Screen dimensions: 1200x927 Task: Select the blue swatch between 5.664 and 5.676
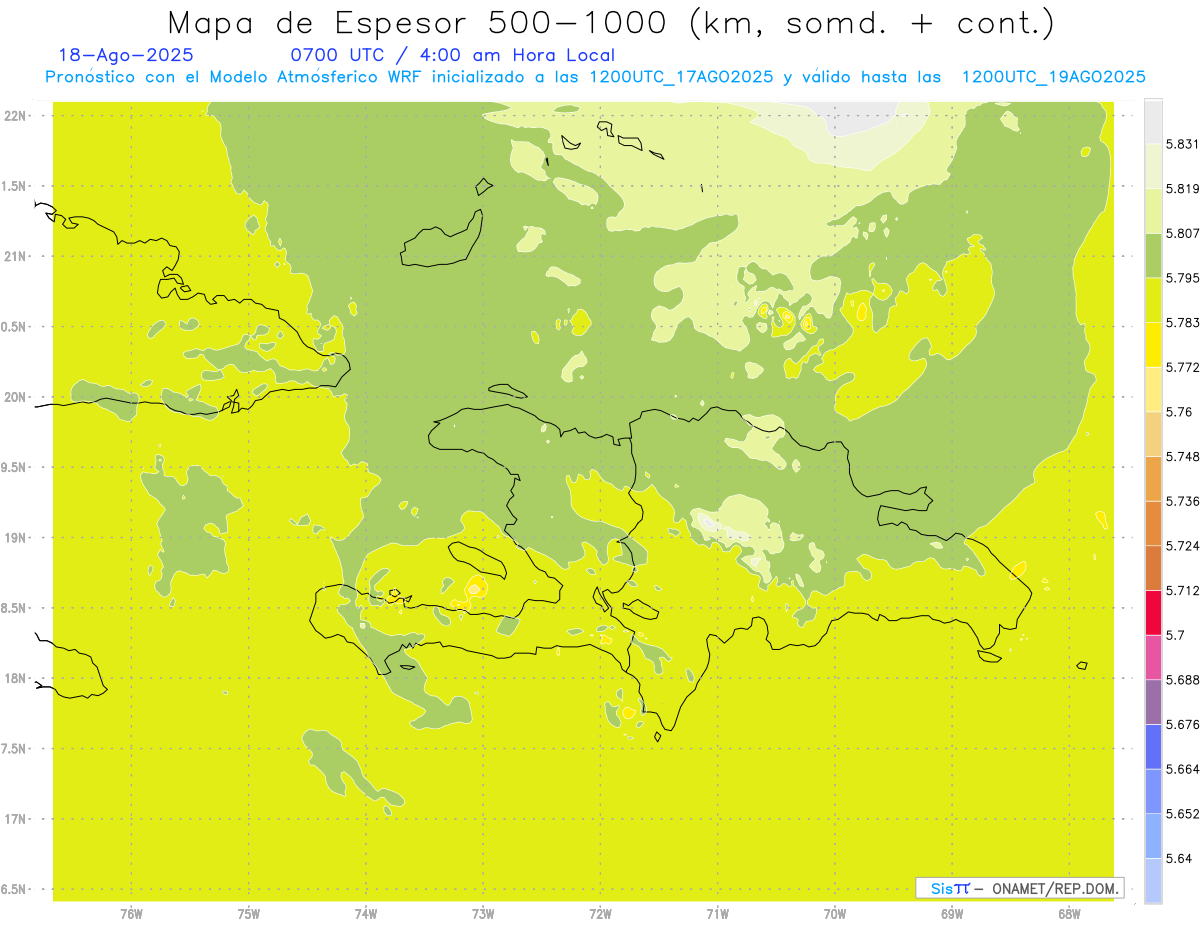click(1153, 747)
